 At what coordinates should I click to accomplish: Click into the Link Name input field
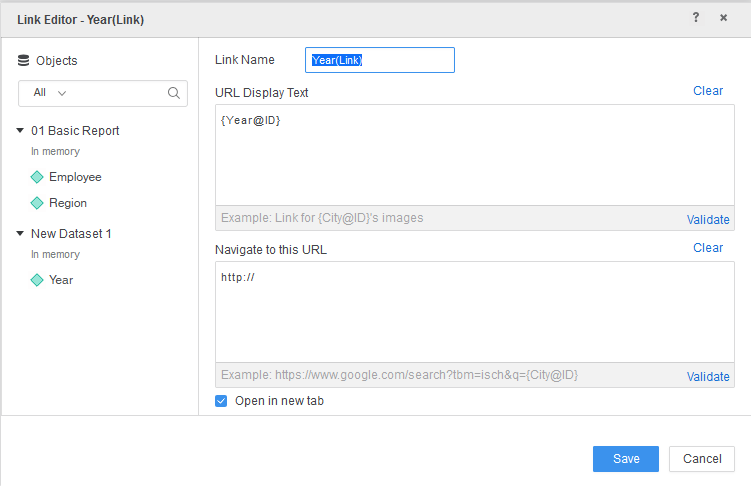[379, 60]
